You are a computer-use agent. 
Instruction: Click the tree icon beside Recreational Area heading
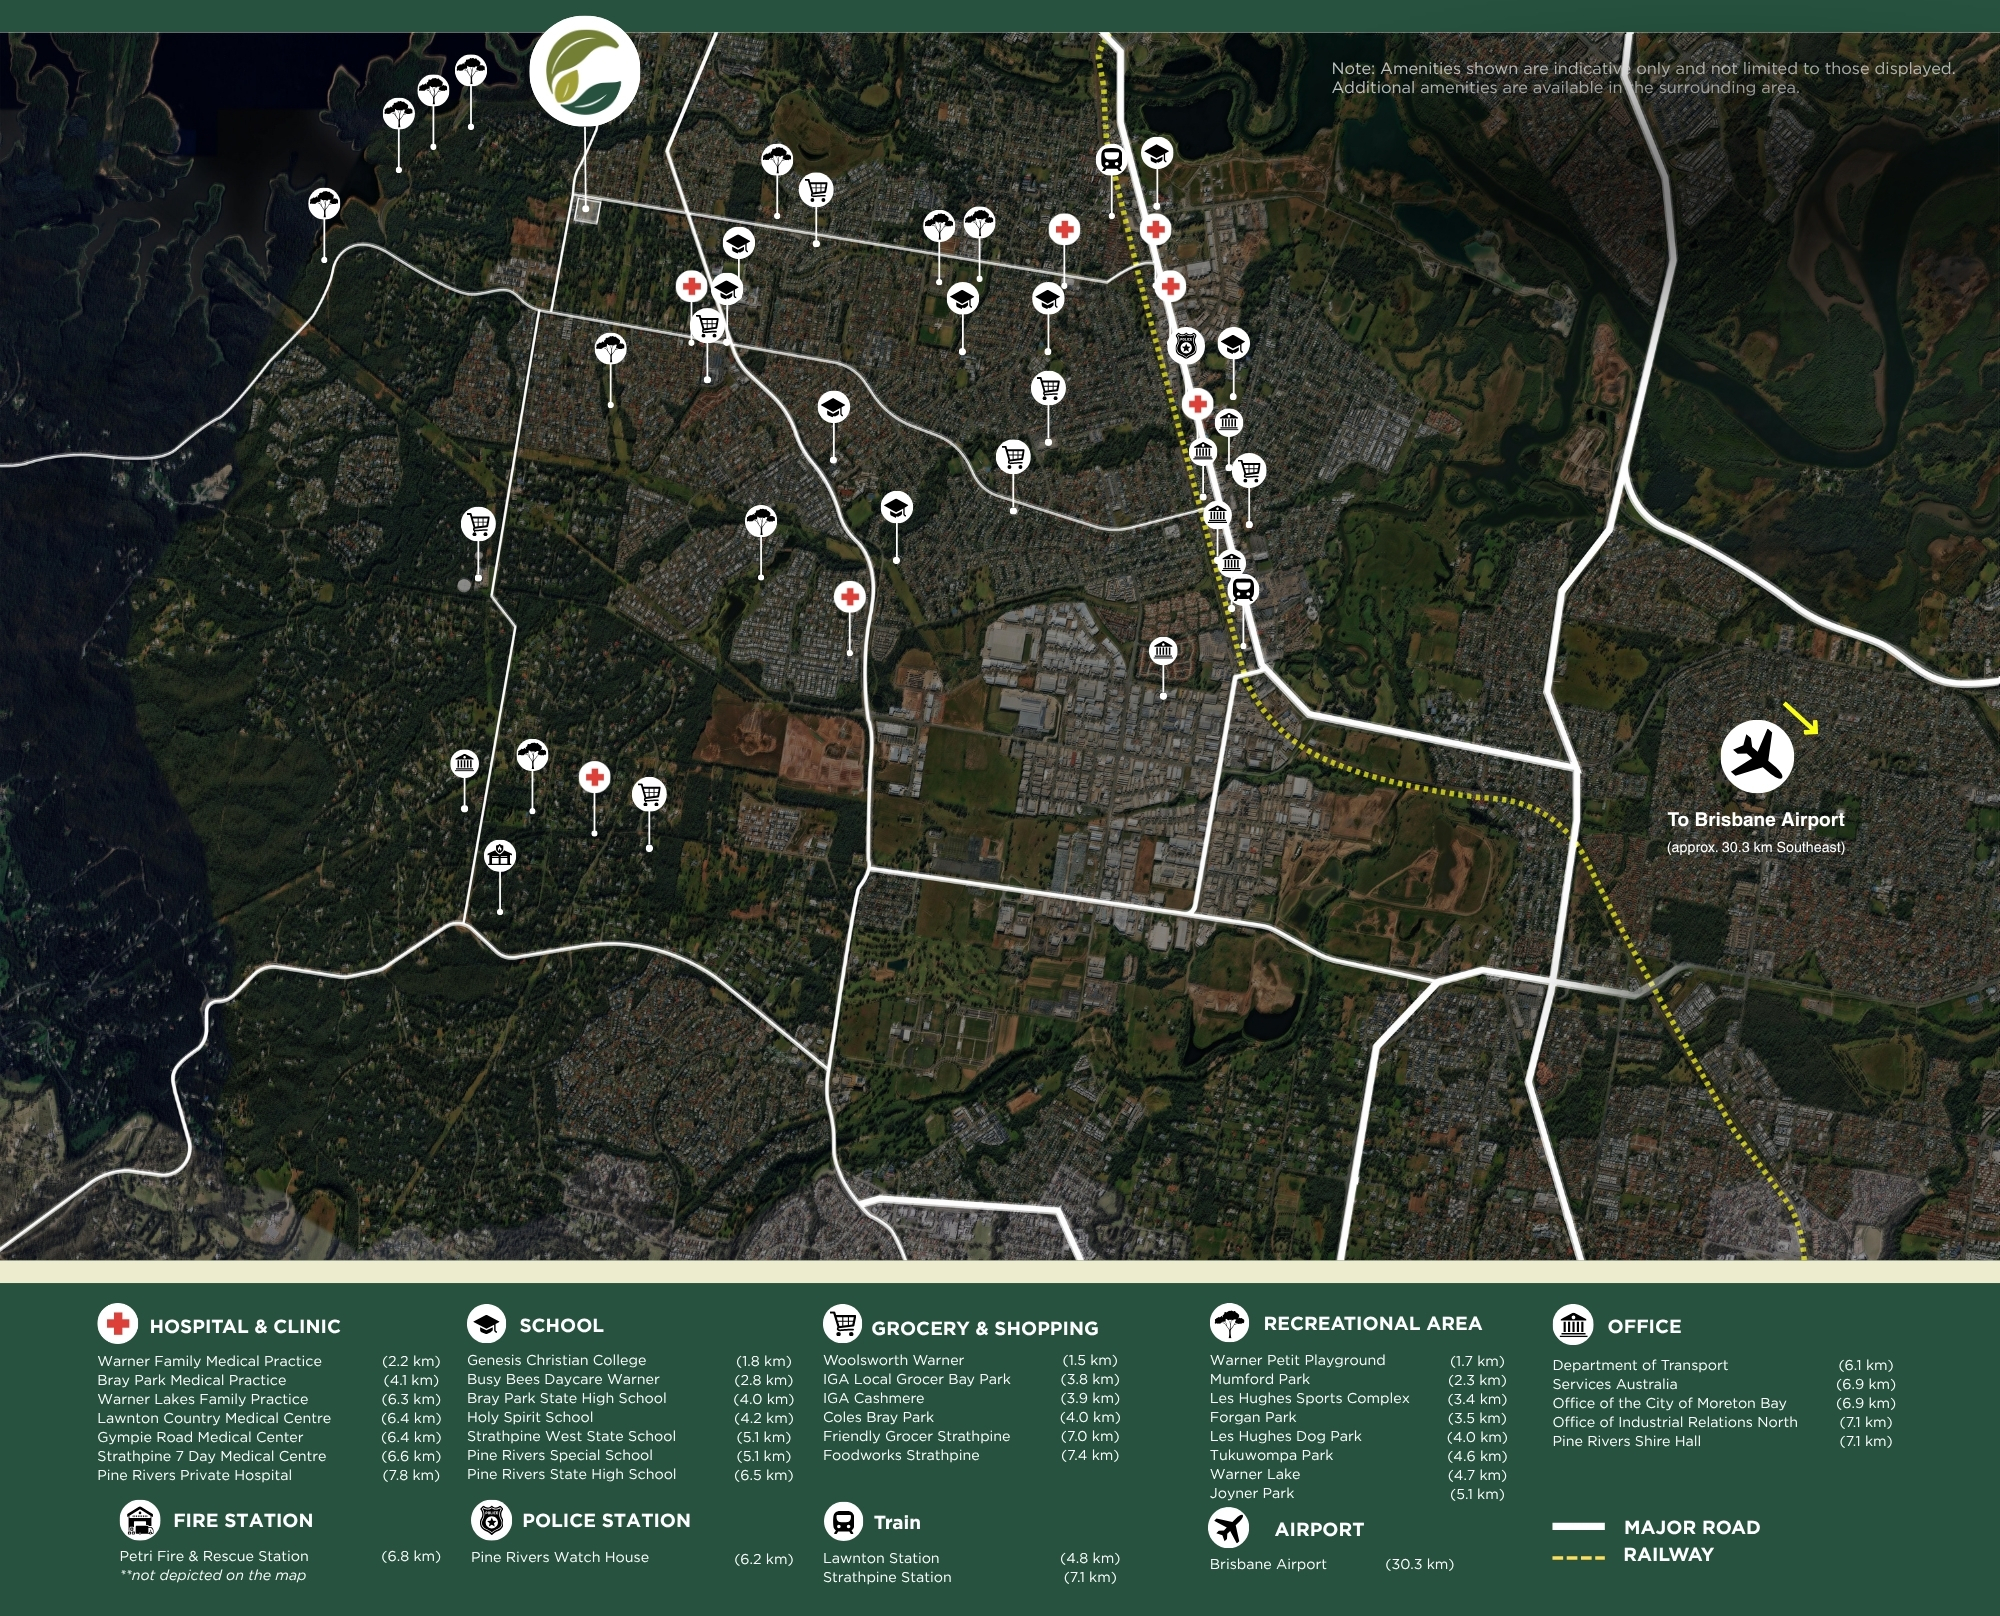tap(1230, 1323)
